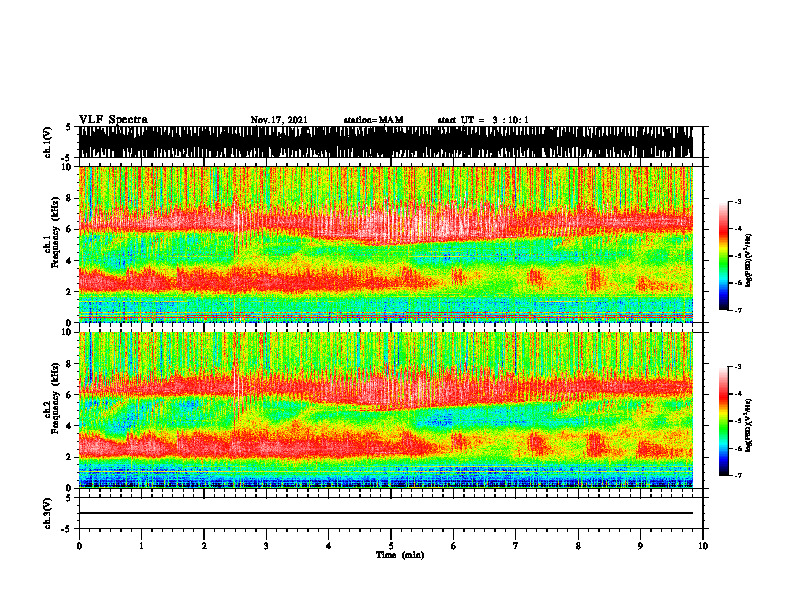This screenshot has width=792, height=612.
Task: Click tick label "4" on the time axis
Action: click(329, 546)
